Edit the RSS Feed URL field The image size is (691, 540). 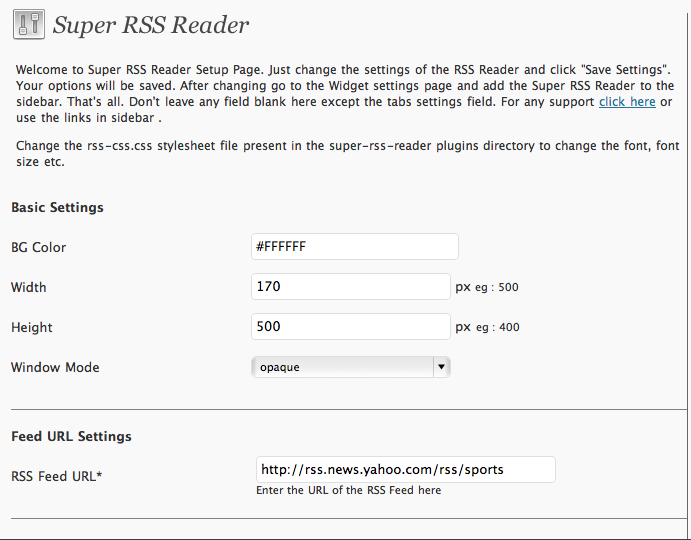(x=405, y=469)
